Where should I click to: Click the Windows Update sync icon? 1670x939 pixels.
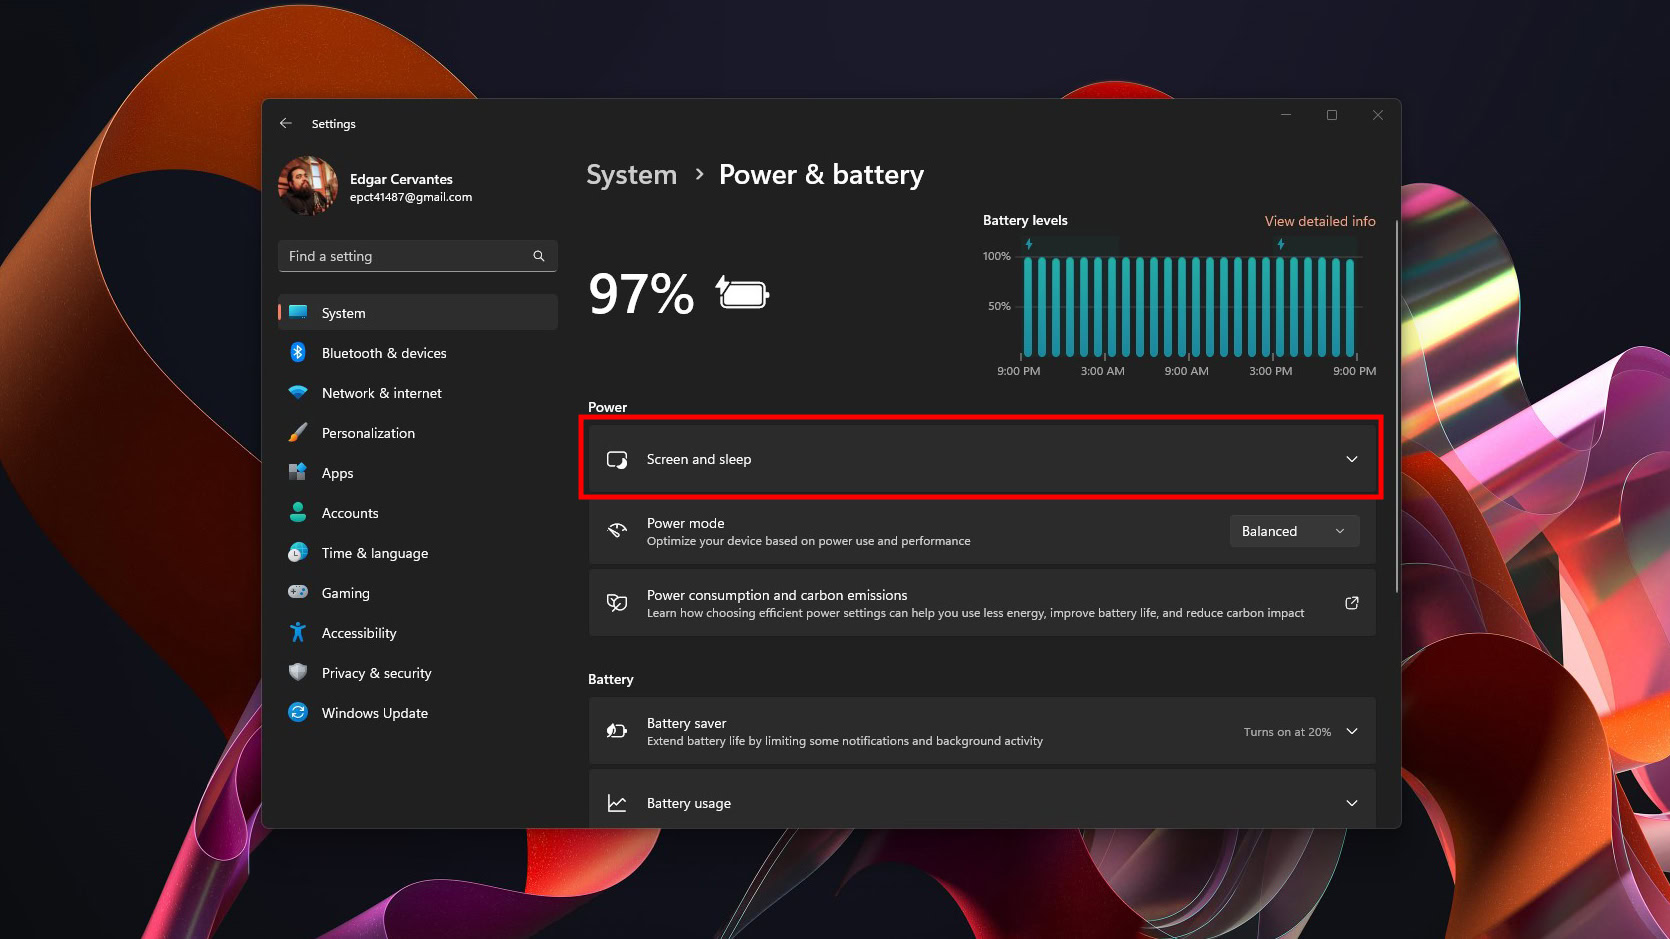298,712
